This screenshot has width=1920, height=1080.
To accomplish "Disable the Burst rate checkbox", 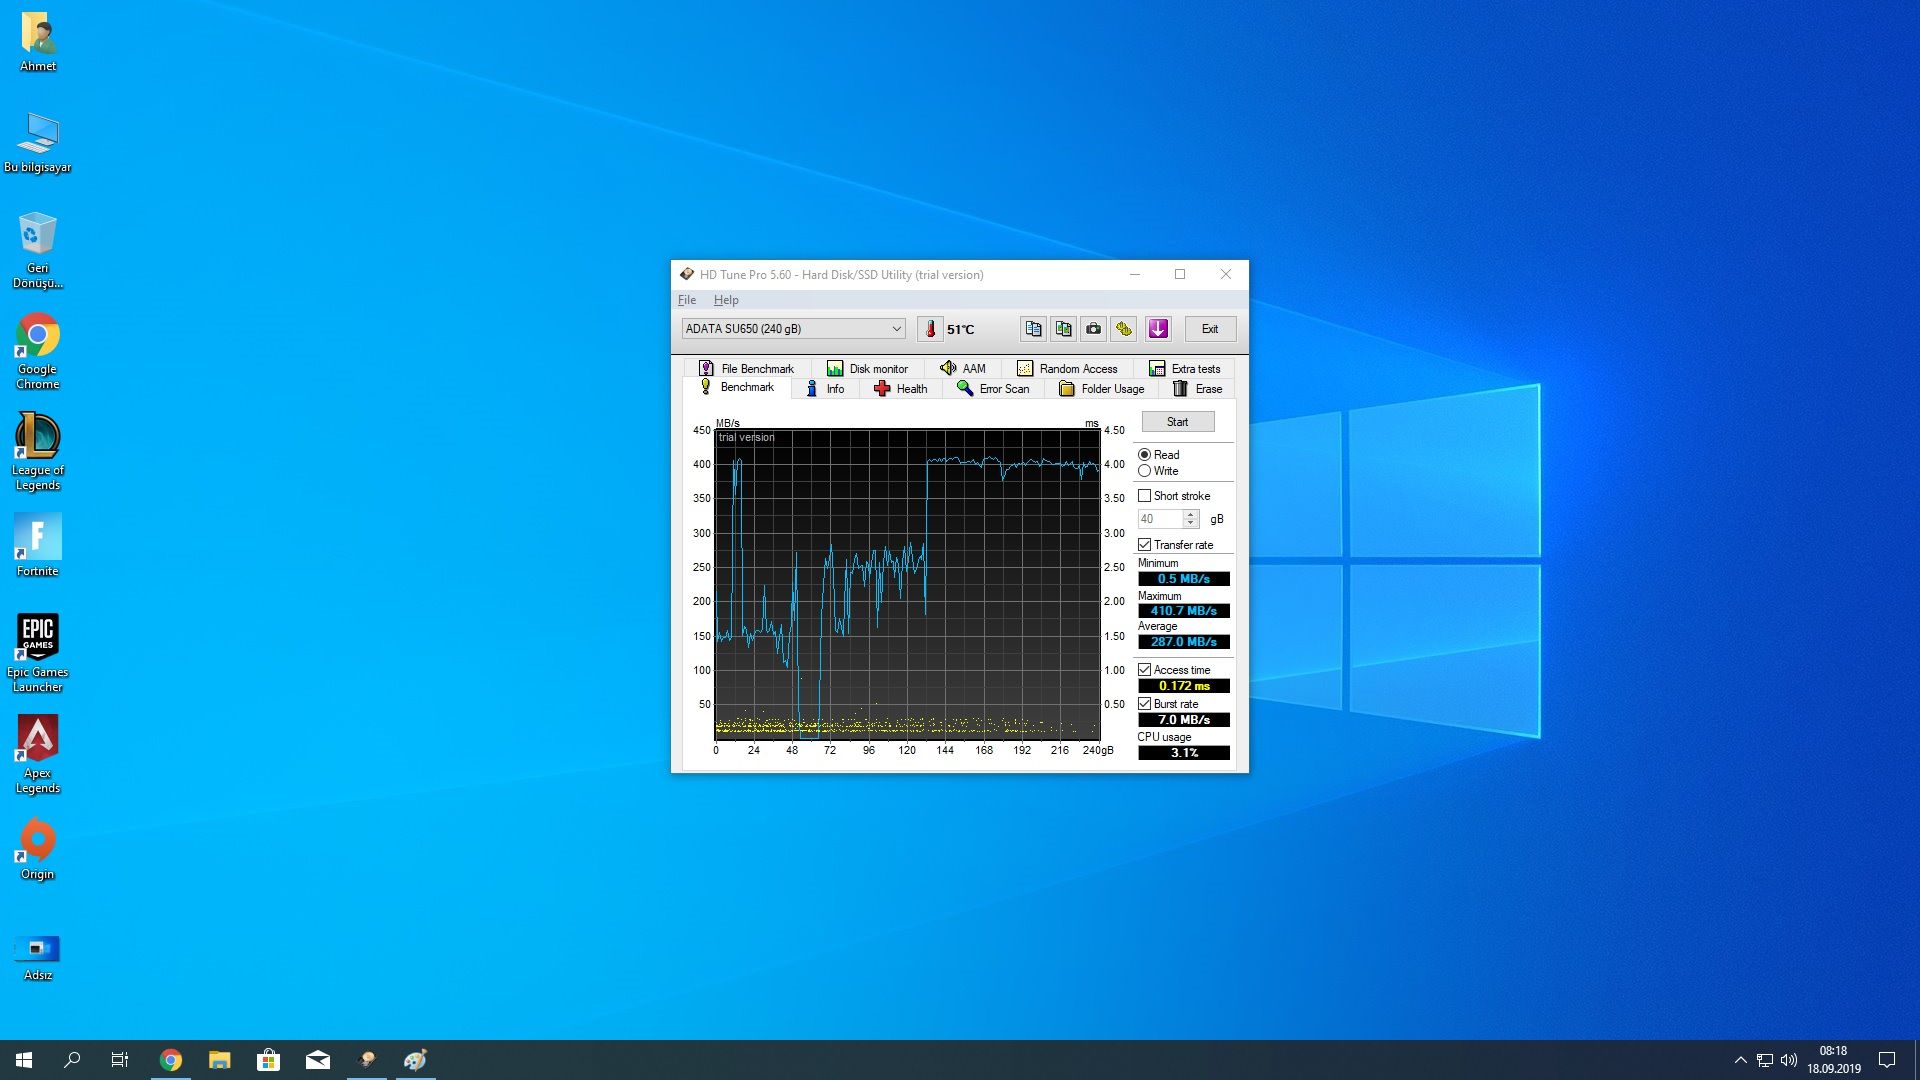I will (1145, 704).
